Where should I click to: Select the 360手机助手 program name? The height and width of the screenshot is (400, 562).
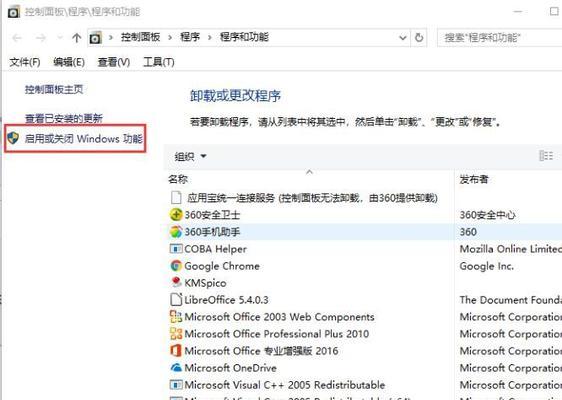tap(212, 232)
